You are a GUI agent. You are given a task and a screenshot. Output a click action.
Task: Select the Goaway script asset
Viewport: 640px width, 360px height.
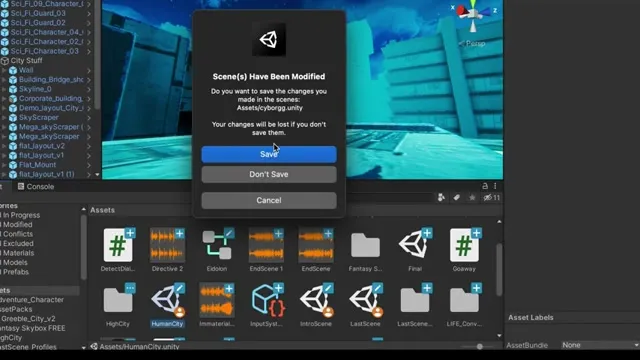point(464,245)
